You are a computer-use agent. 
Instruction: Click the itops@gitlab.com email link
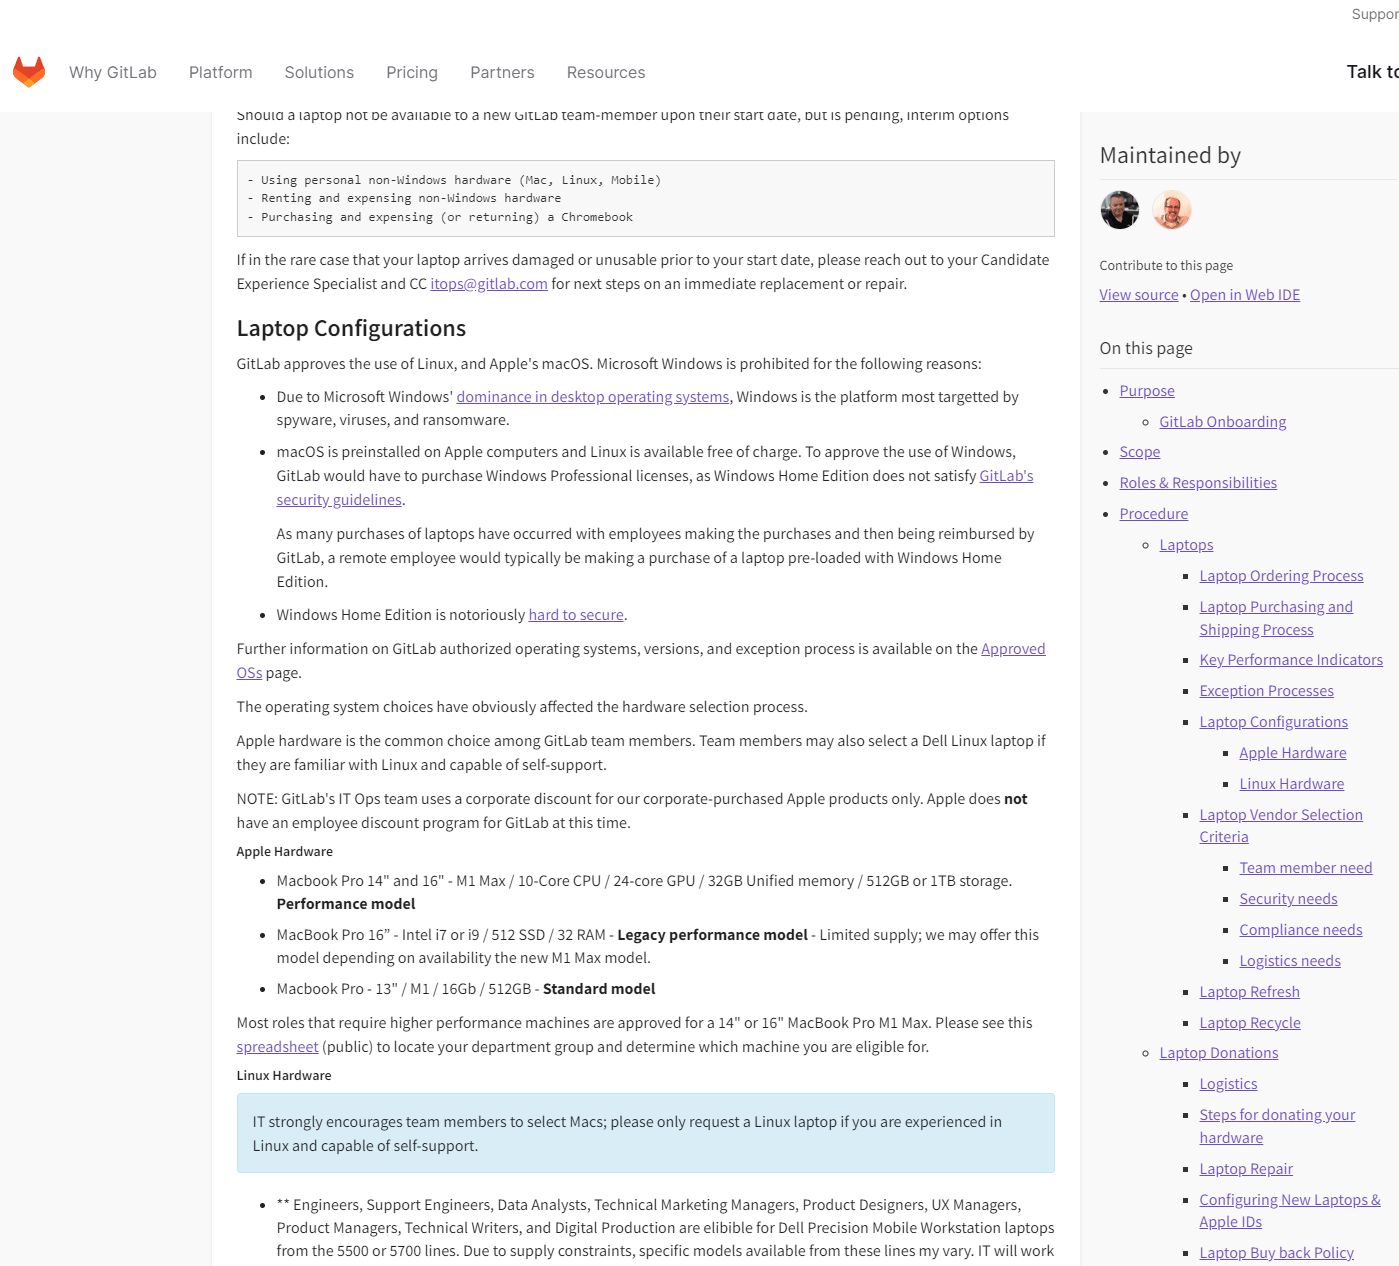[488, 283]
